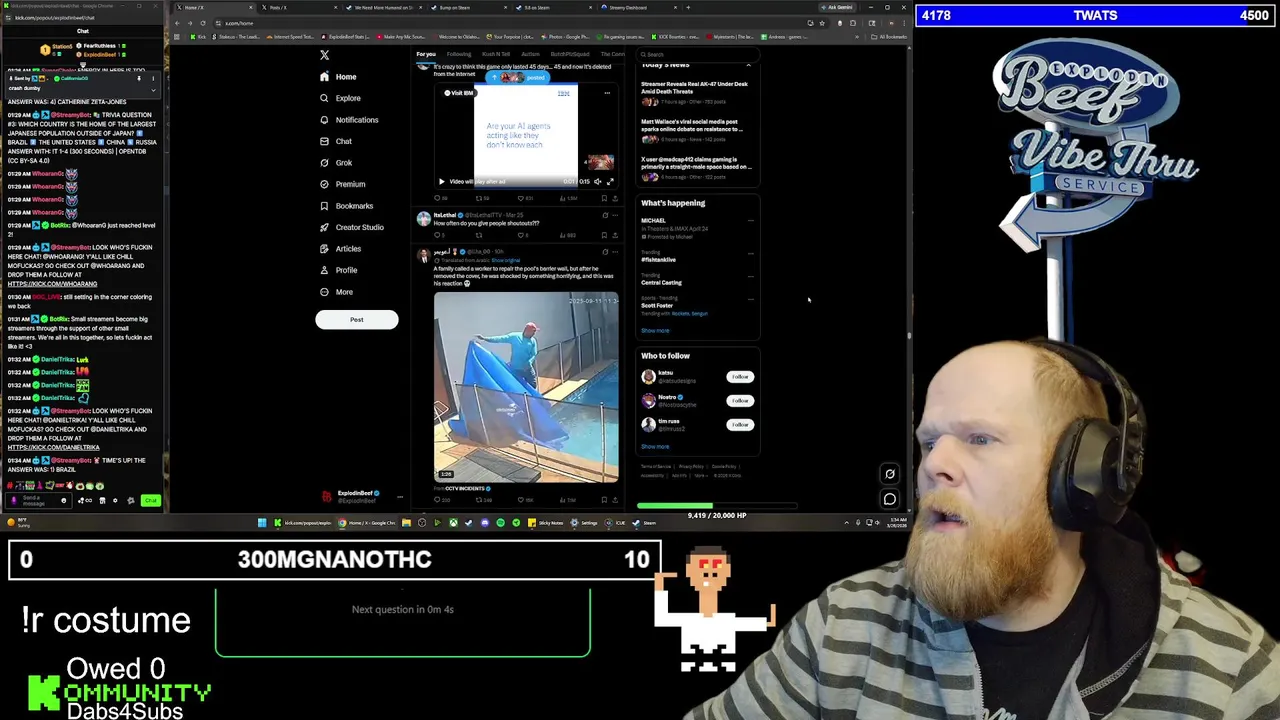Click the Visit IBM button
This screenshot has width=1280, height=720.
point(460,93)
